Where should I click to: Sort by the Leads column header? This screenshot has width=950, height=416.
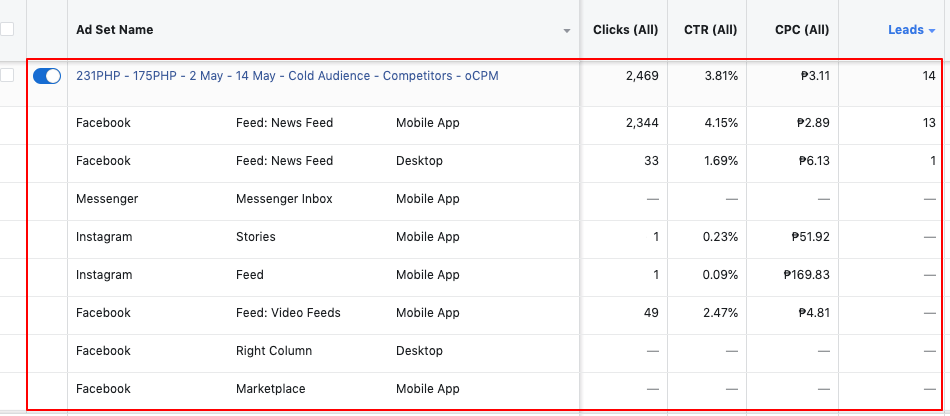click(911, 30)
